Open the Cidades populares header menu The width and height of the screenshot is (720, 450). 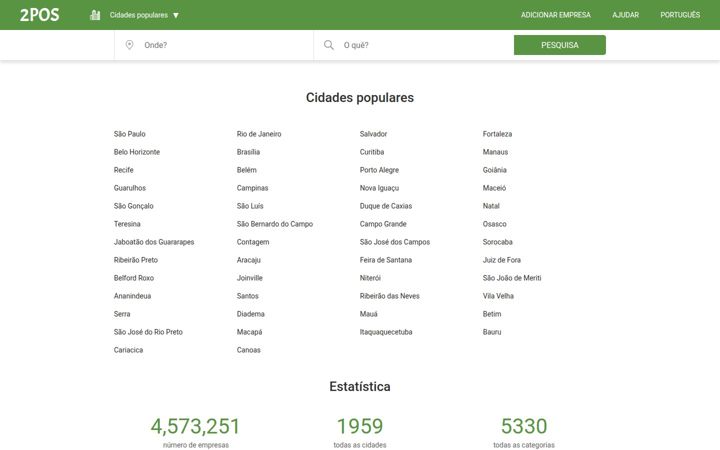[139, 15]
